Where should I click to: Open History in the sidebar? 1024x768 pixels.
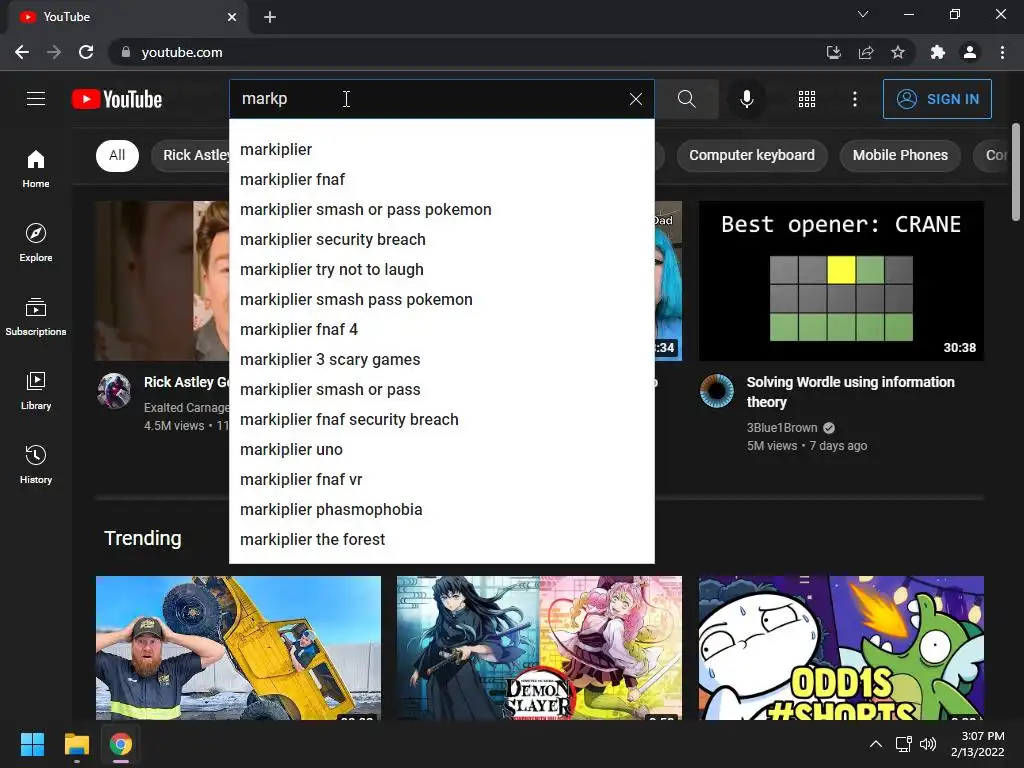point(36,464)
